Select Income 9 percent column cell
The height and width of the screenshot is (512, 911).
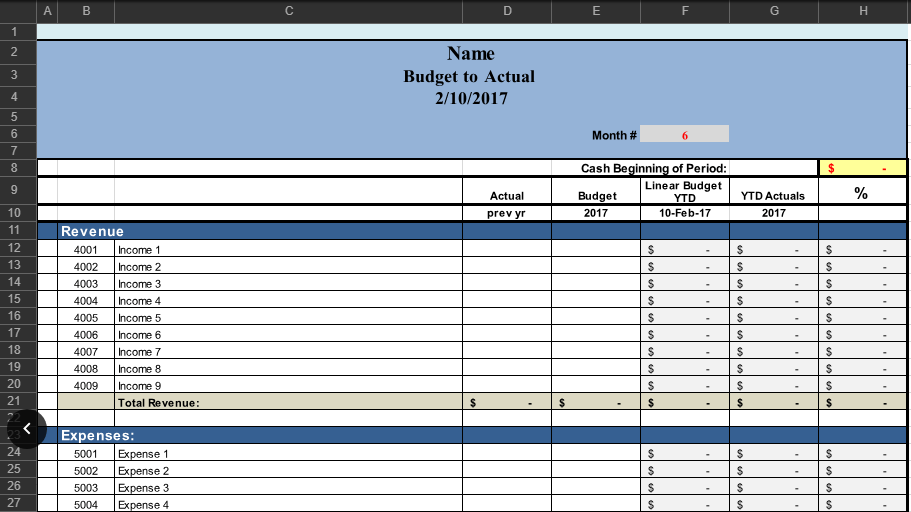pos(863,386)
